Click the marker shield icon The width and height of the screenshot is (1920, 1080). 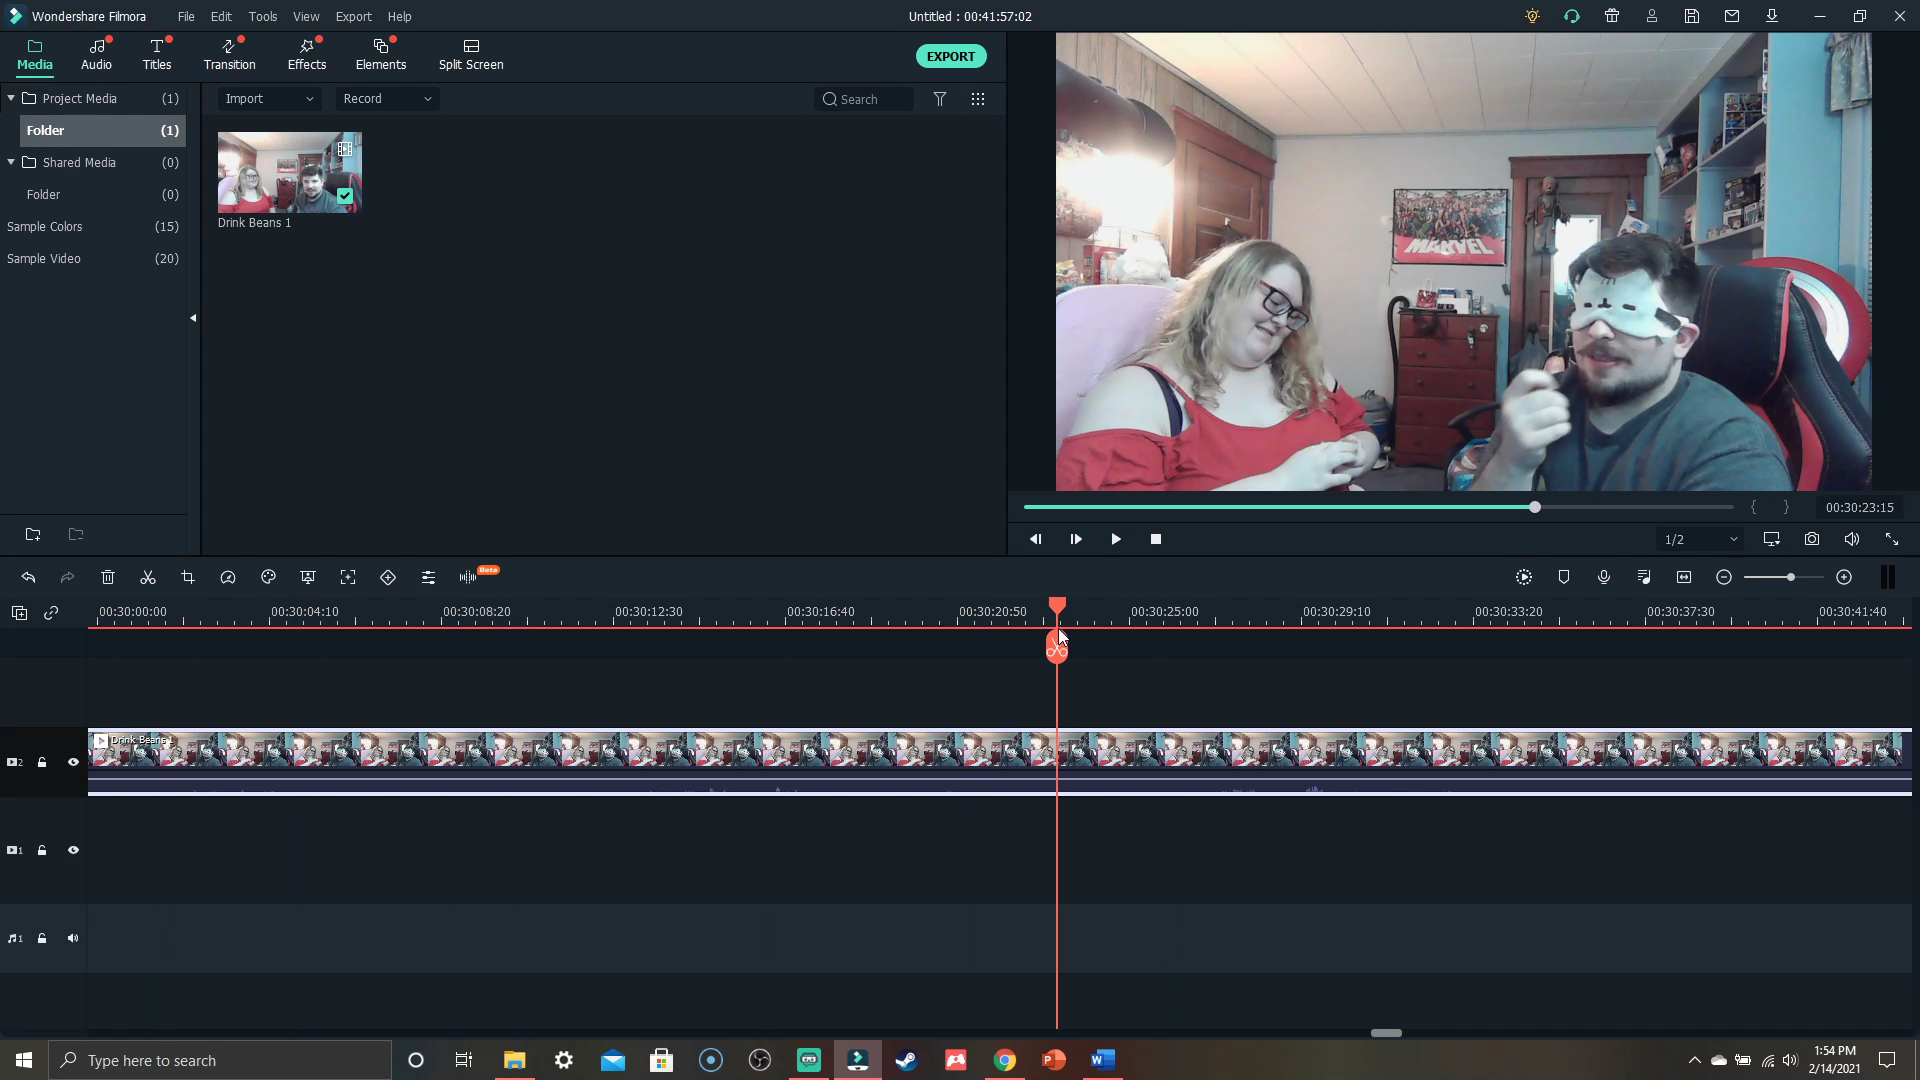[x=1564, y=578]
